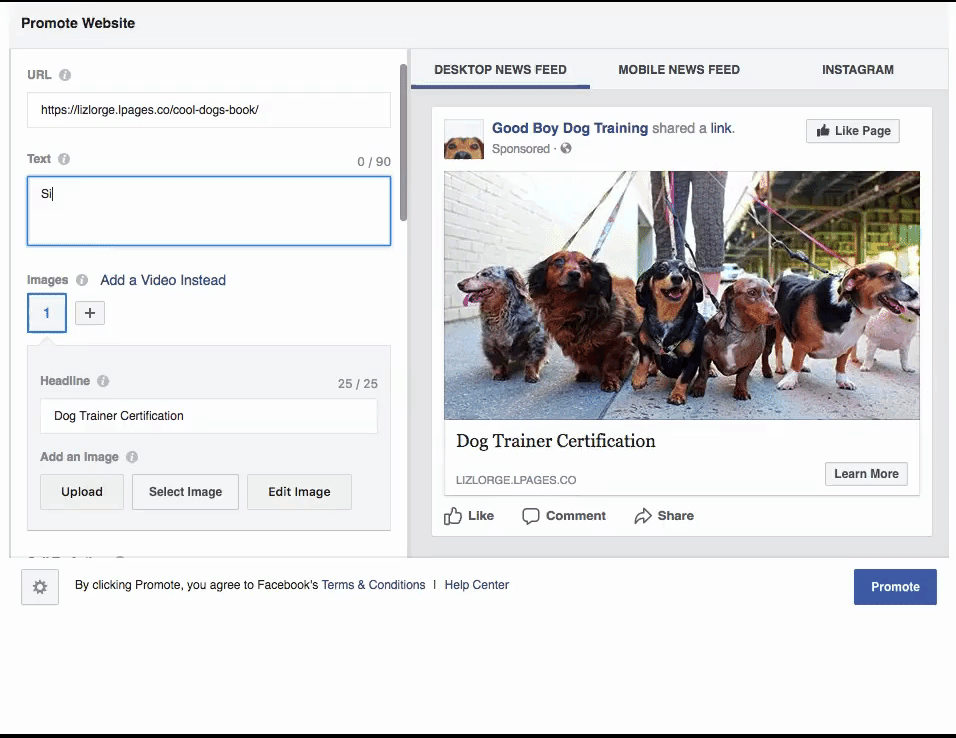Click Learn More button in ad preview
956x738 pixels.
(866, 474)
